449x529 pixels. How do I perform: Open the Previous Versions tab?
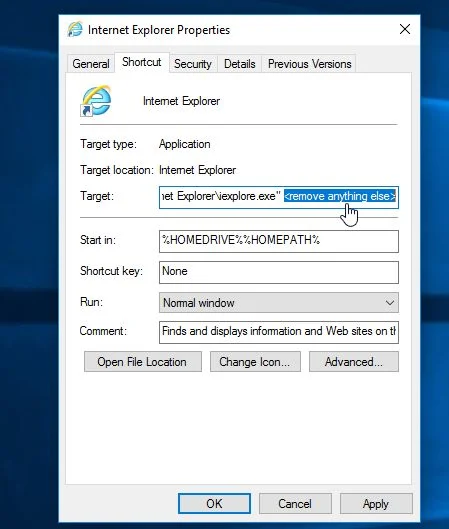click(x=309, y=64)
